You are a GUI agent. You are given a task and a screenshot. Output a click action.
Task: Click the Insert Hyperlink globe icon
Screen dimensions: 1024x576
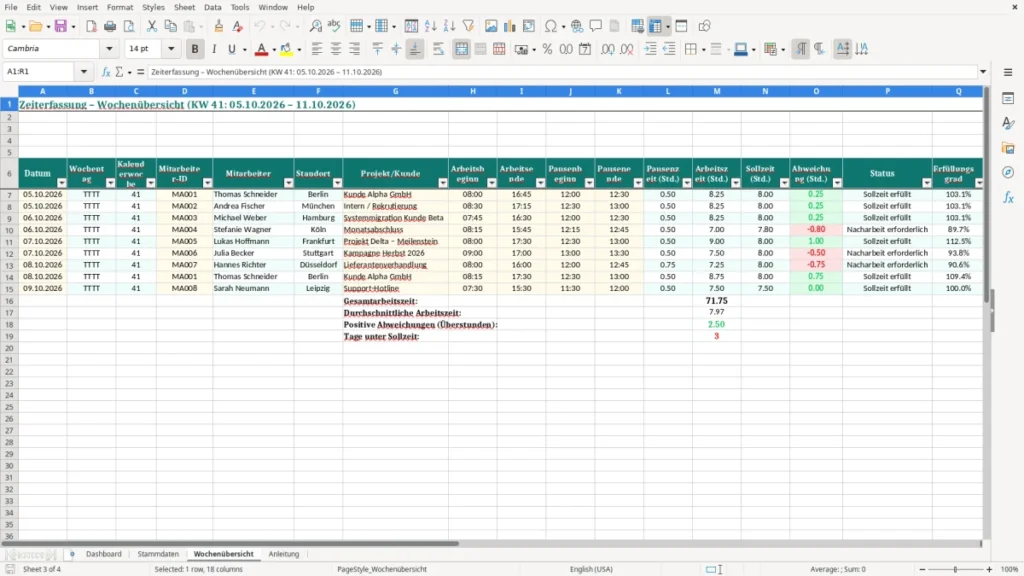click(577, 26)
